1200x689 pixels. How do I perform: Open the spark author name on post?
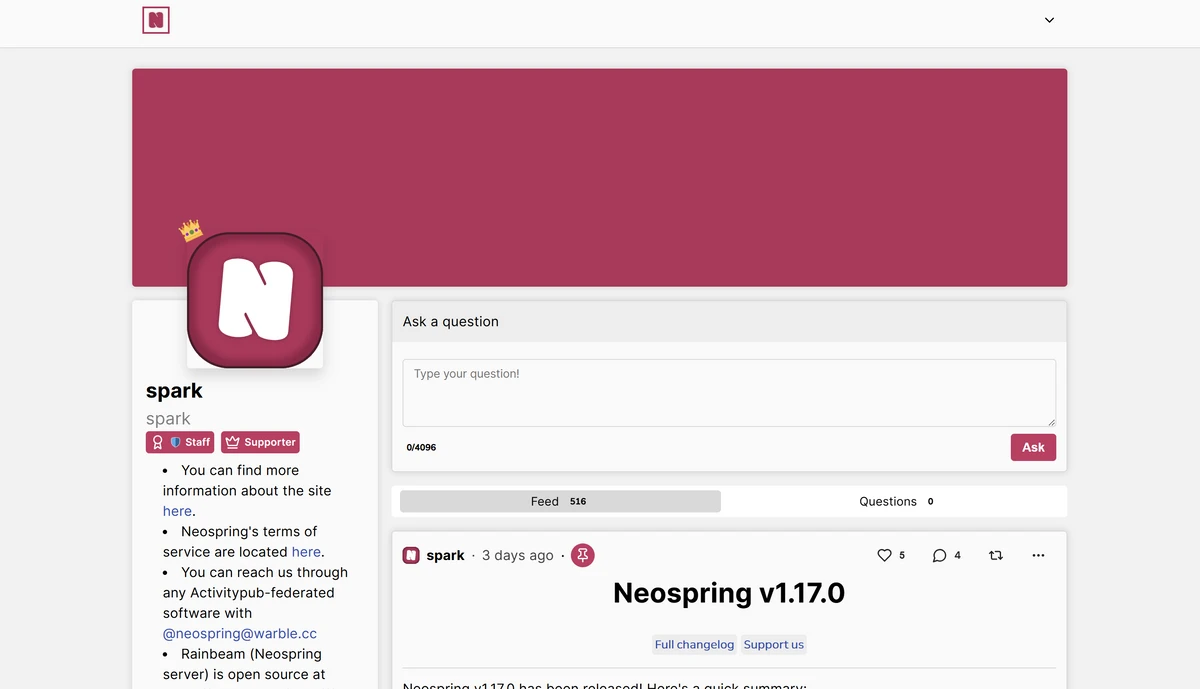tap(445, 555)
